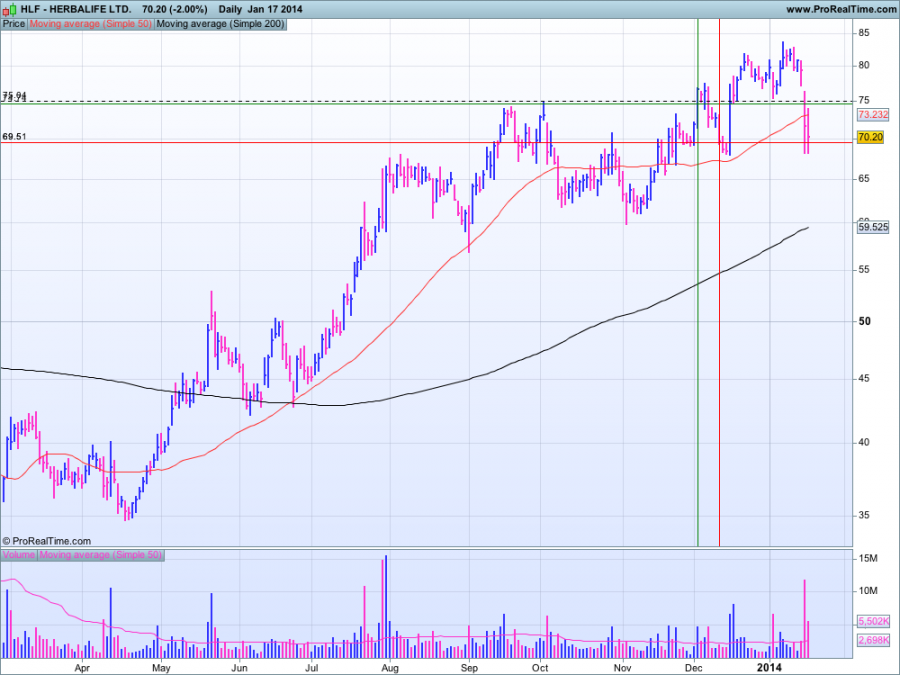The width and height of the screenshot is (900, 675).
Task: Click the 85 price axis label
Action: pyautogui.click(x=864, y=33)
